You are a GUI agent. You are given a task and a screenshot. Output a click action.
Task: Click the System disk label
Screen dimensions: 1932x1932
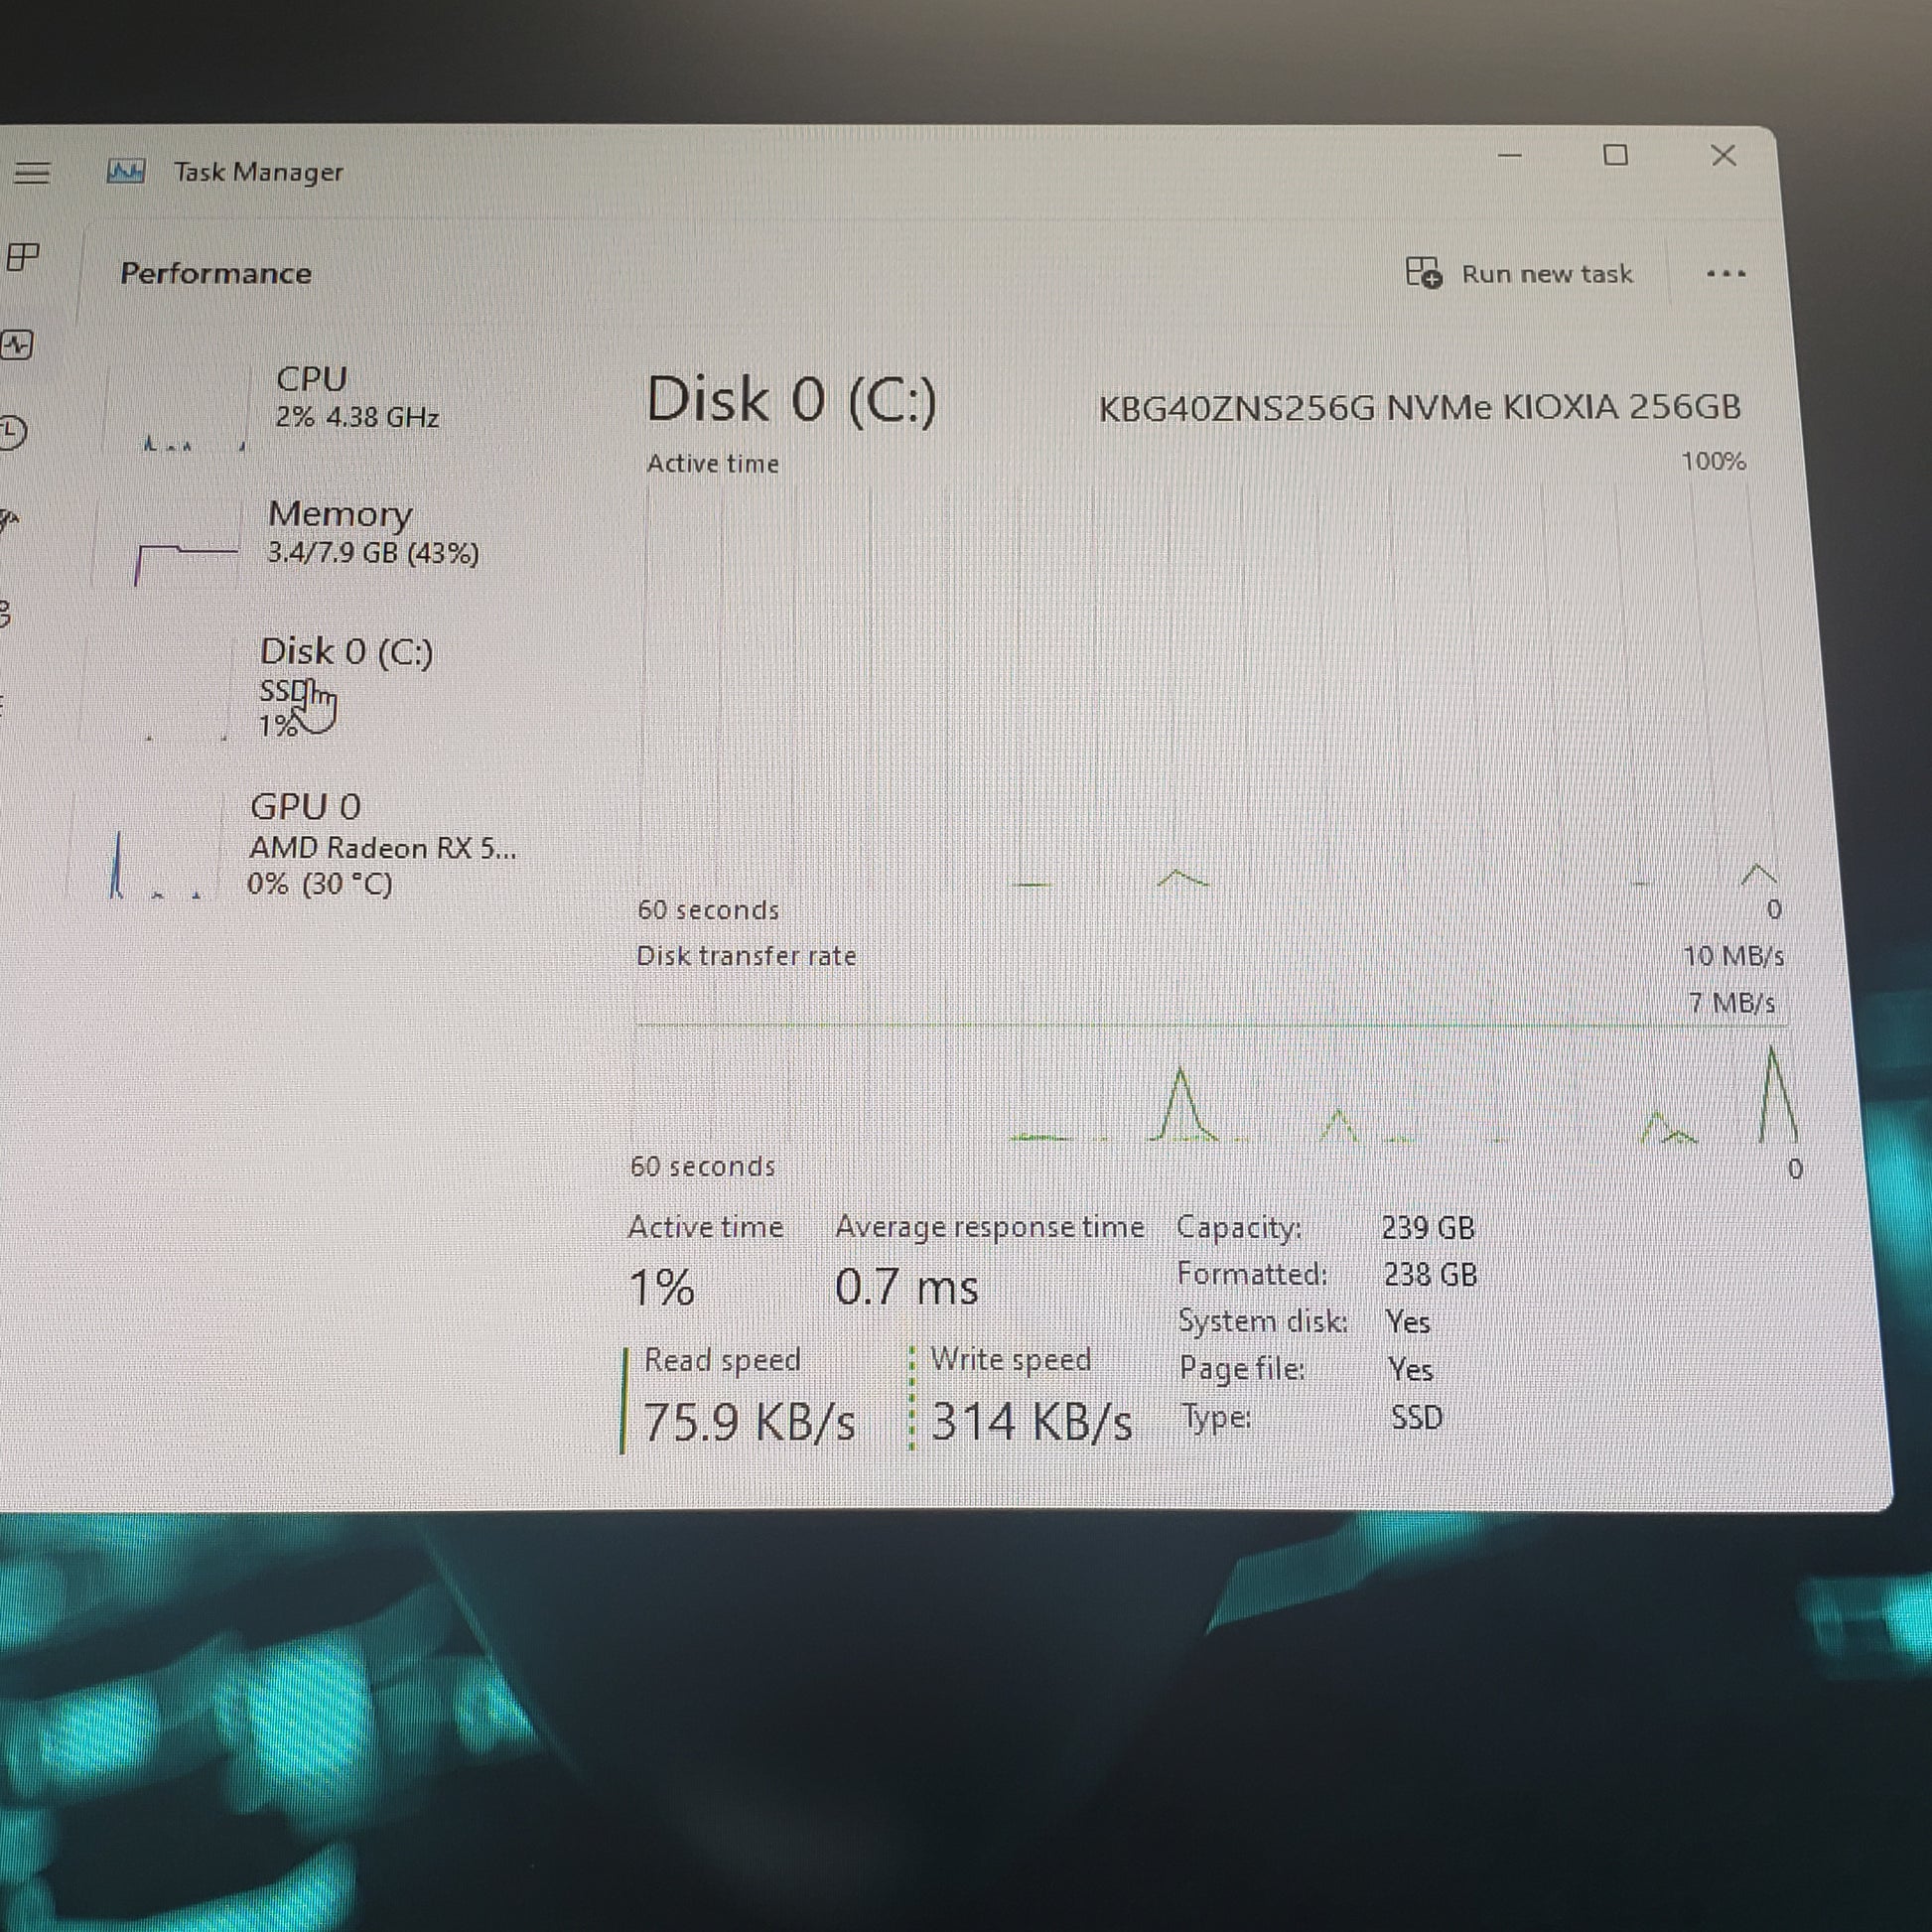[1262, 1321]
